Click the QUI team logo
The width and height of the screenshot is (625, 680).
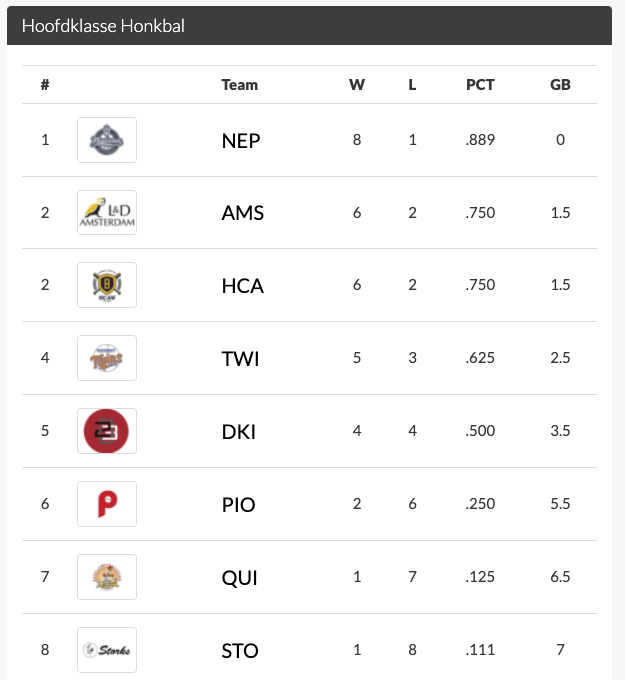tap(107, 577)
